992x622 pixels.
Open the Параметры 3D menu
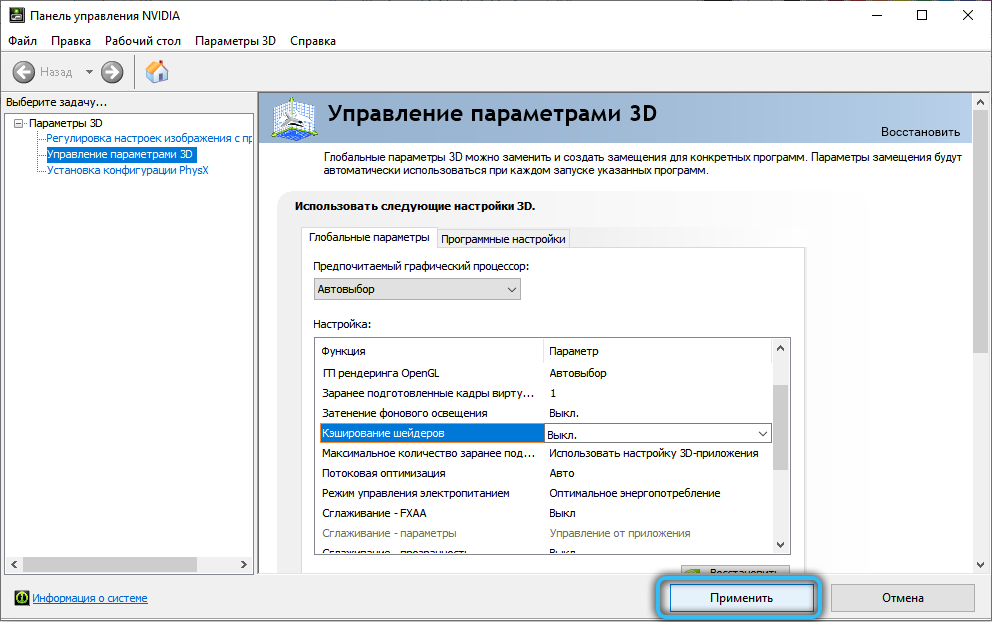click(x=235, y=41)
